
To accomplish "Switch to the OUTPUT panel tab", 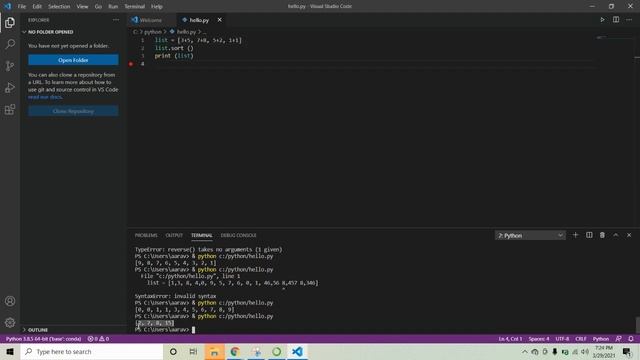I will tap(174, 236).
